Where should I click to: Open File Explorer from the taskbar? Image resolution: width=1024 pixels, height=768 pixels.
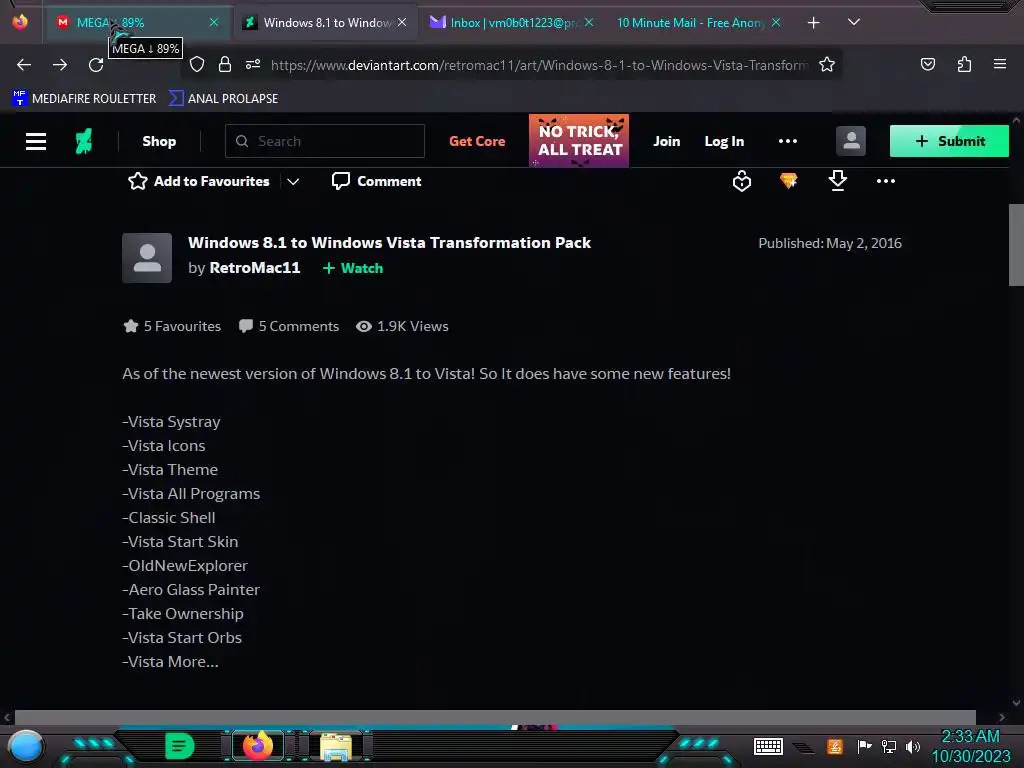point(336,747)
